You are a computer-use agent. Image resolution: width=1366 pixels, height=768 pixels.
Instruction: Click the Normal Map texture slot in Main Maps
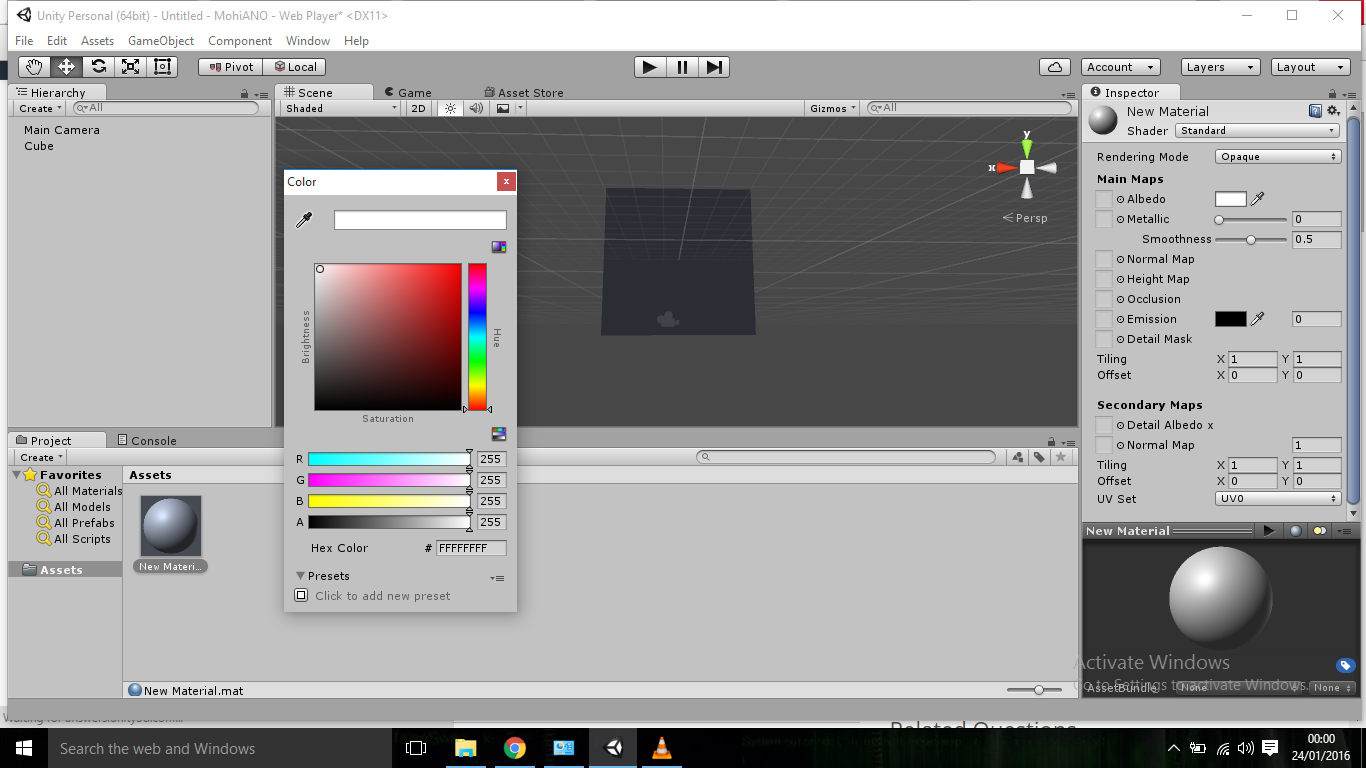[x=1104, y=259]
